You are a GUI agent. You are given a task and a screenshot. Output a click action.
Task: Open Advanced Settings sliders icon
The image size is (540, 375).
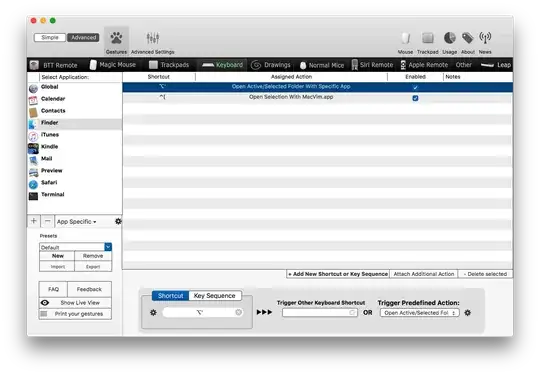click(x=153, y=38)
